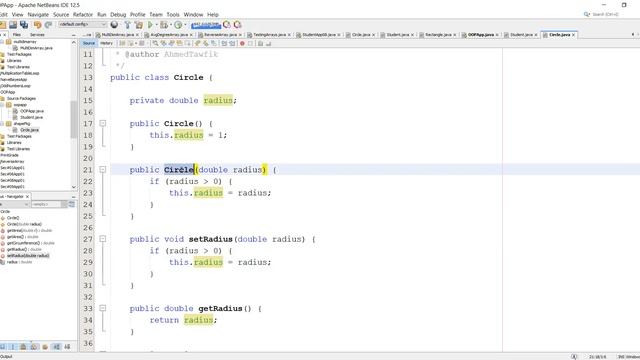Viewport: 640px width, 360px height.
Task: Open the Run menu
Action: tap(102, 14)
